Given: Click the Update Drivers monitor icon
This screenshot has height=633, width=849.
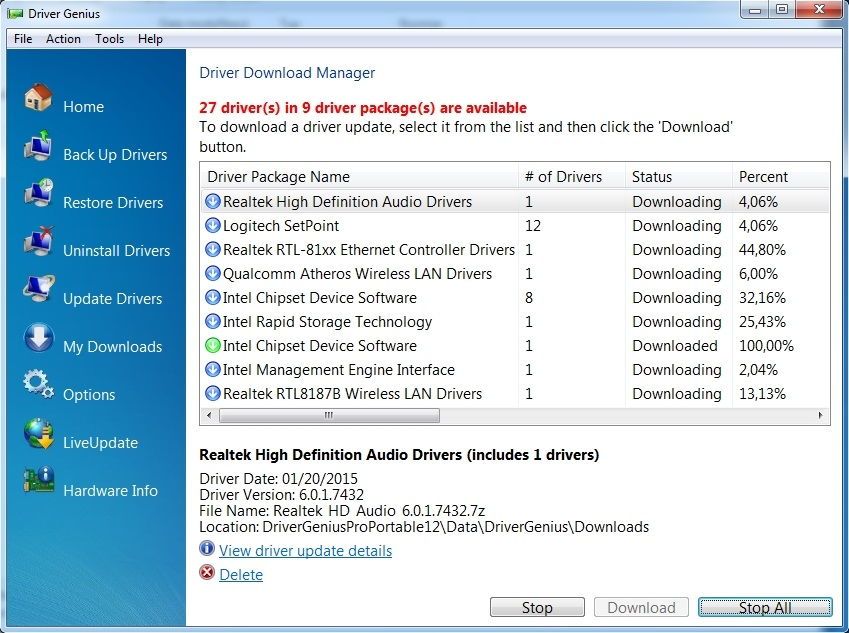Looking at the screenshot, I should [x=38, y=290].
